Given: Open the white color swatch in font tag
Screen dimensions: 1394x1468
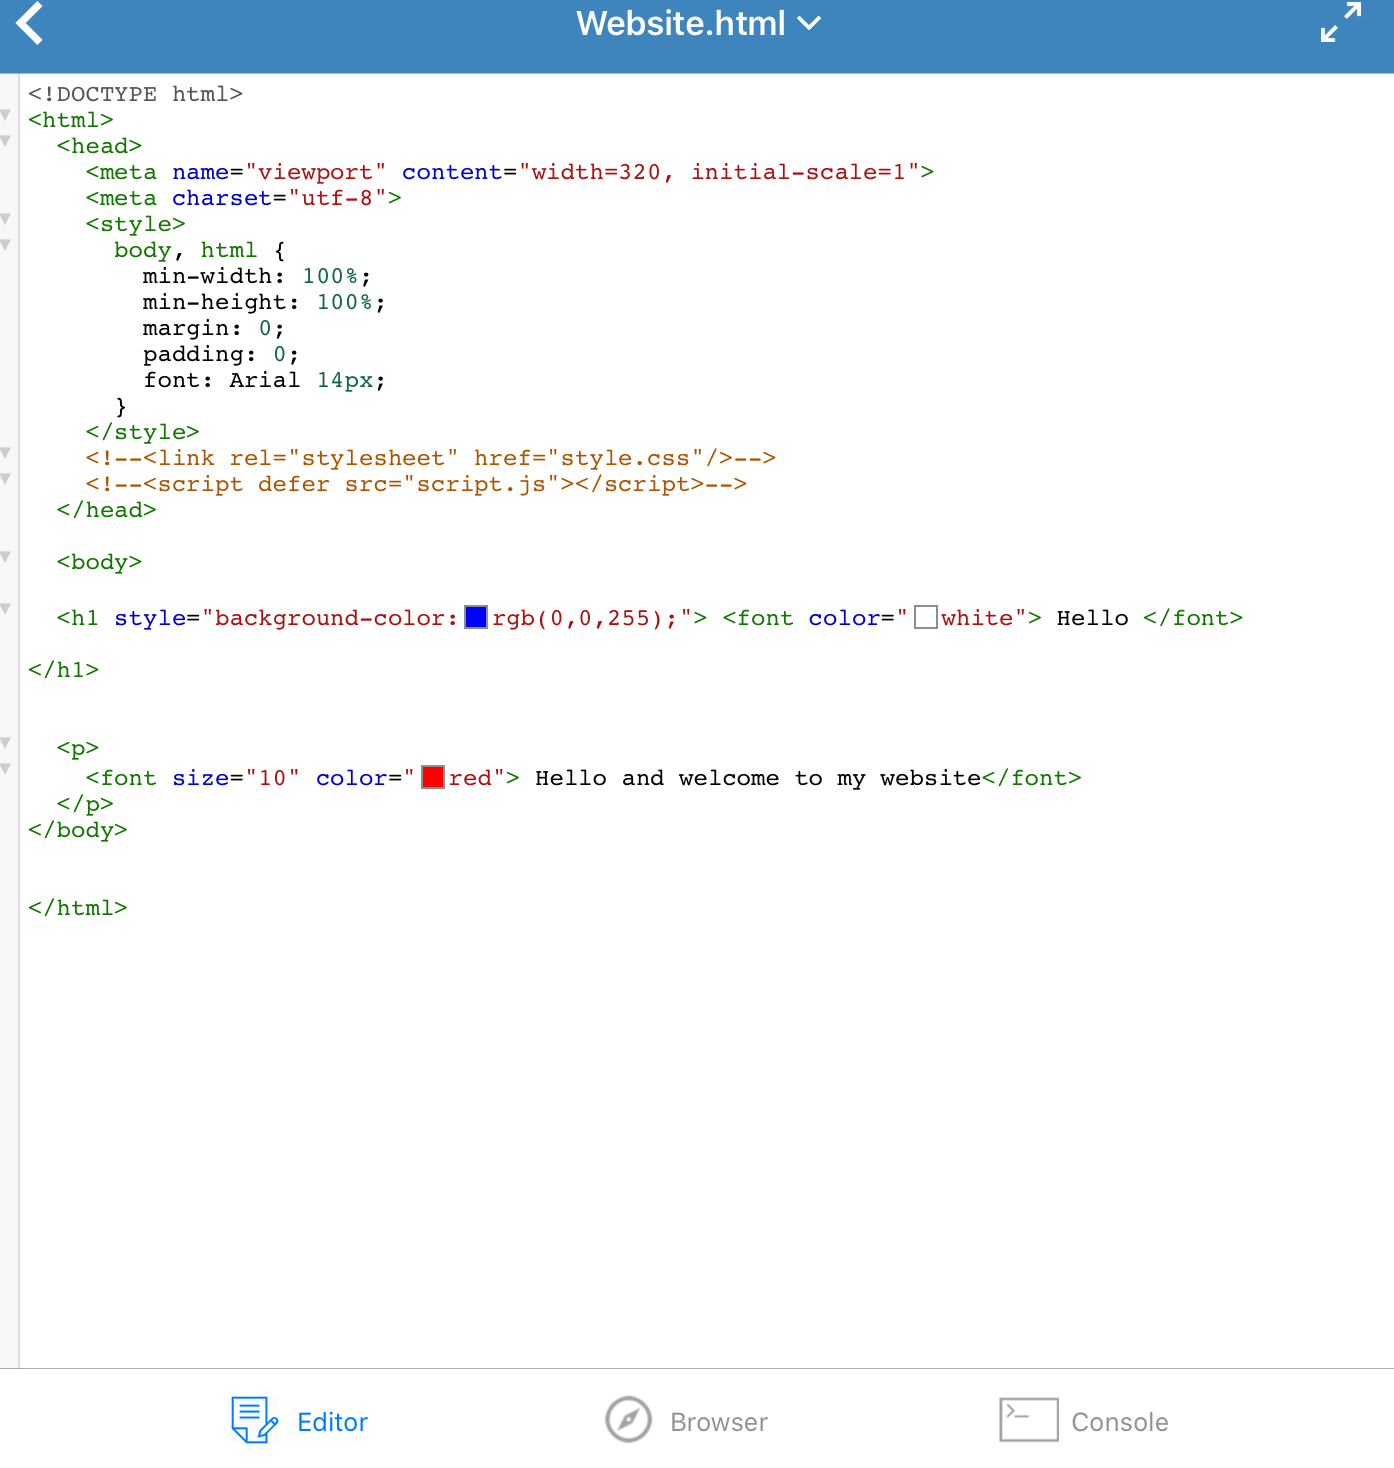Looking at the screenshot, I should (926, 617).
